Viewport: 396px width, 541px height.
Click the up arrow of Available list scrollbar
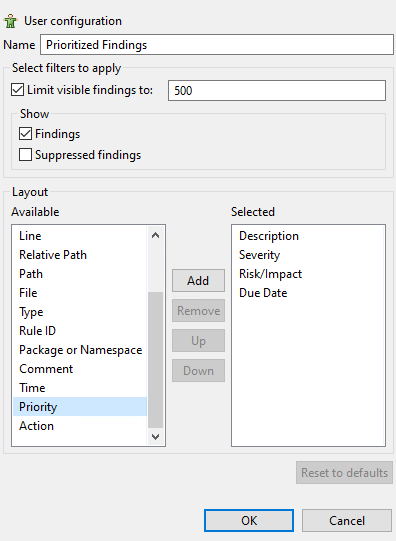click(x=155, y=235)
